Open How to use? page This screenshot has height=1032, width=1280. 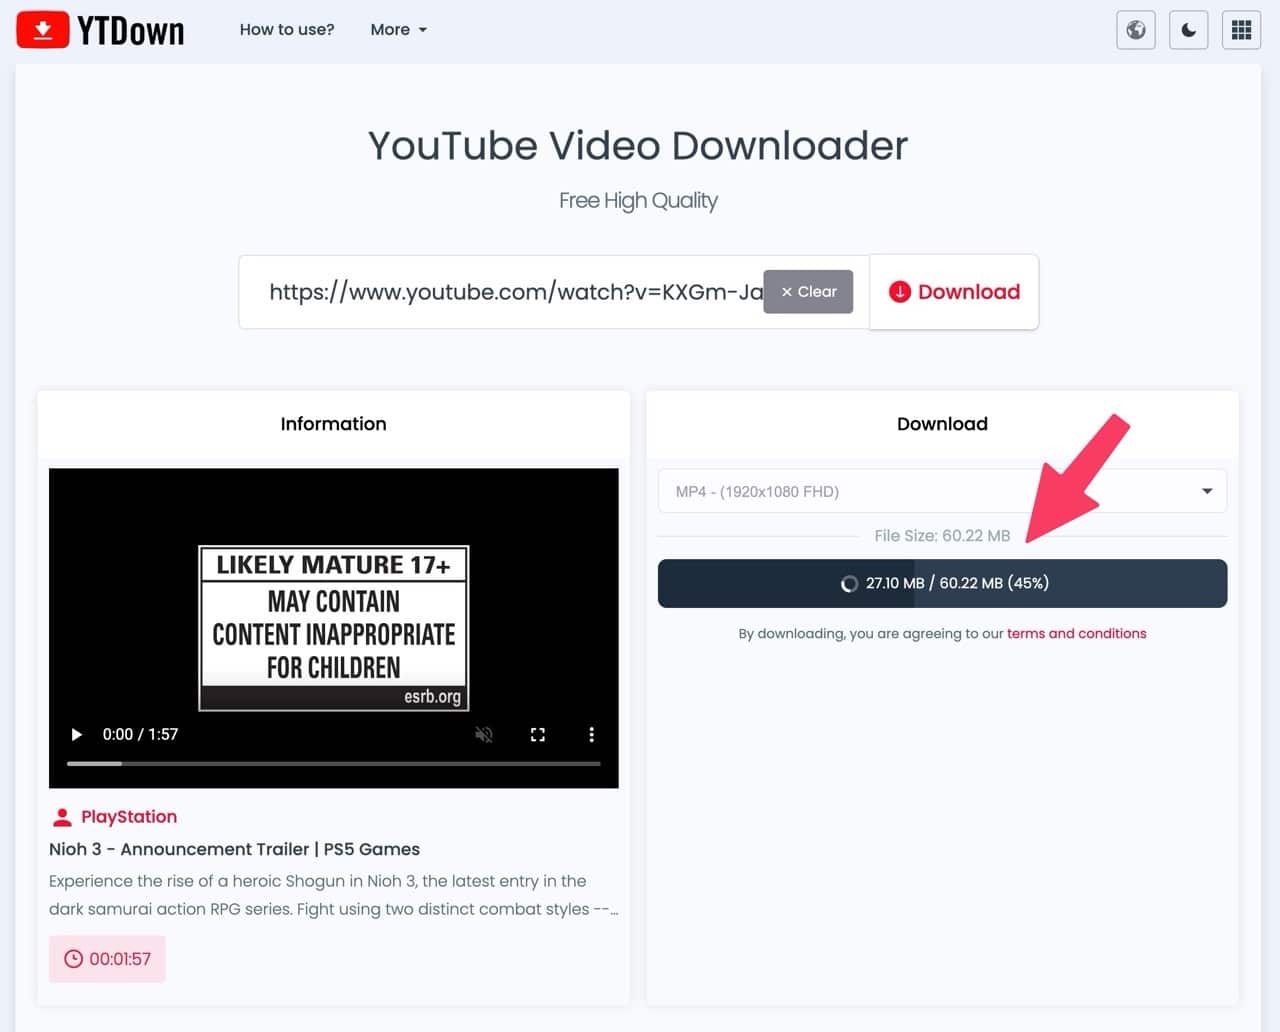click(287, 30)
